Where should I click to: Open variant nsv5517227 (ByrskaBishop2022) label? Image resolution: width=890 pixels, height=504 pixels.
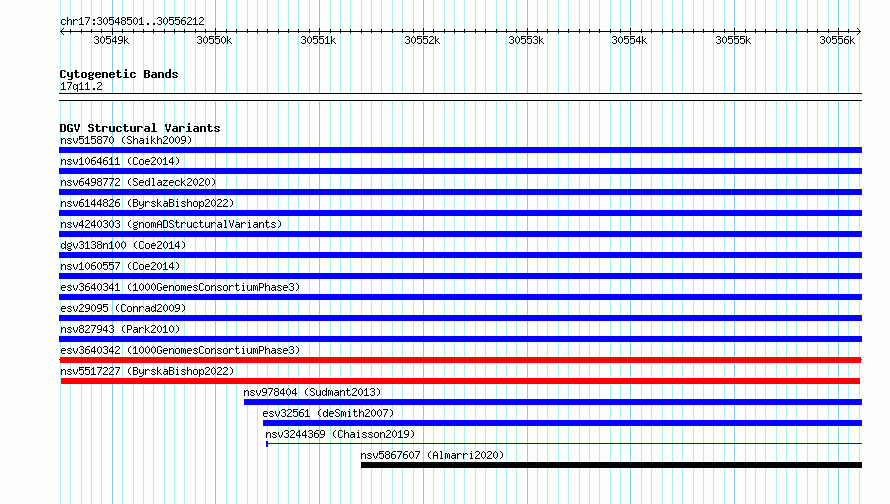(147, 371)
